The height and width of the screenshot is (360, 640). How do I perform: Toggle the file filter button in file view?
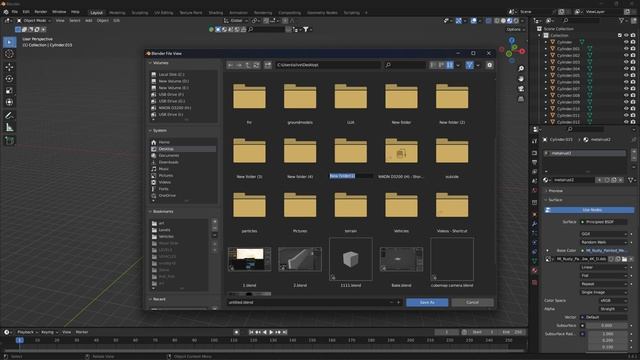[470, 65]
